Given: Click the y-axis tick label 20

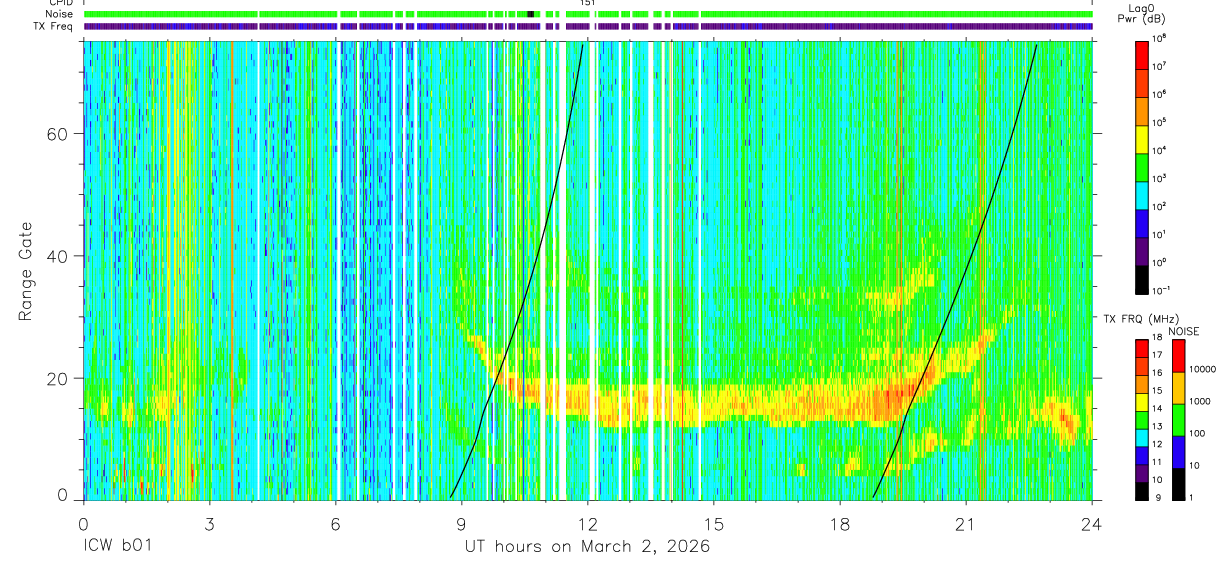Looking at the screenshot, I should (x=57, y=378).
